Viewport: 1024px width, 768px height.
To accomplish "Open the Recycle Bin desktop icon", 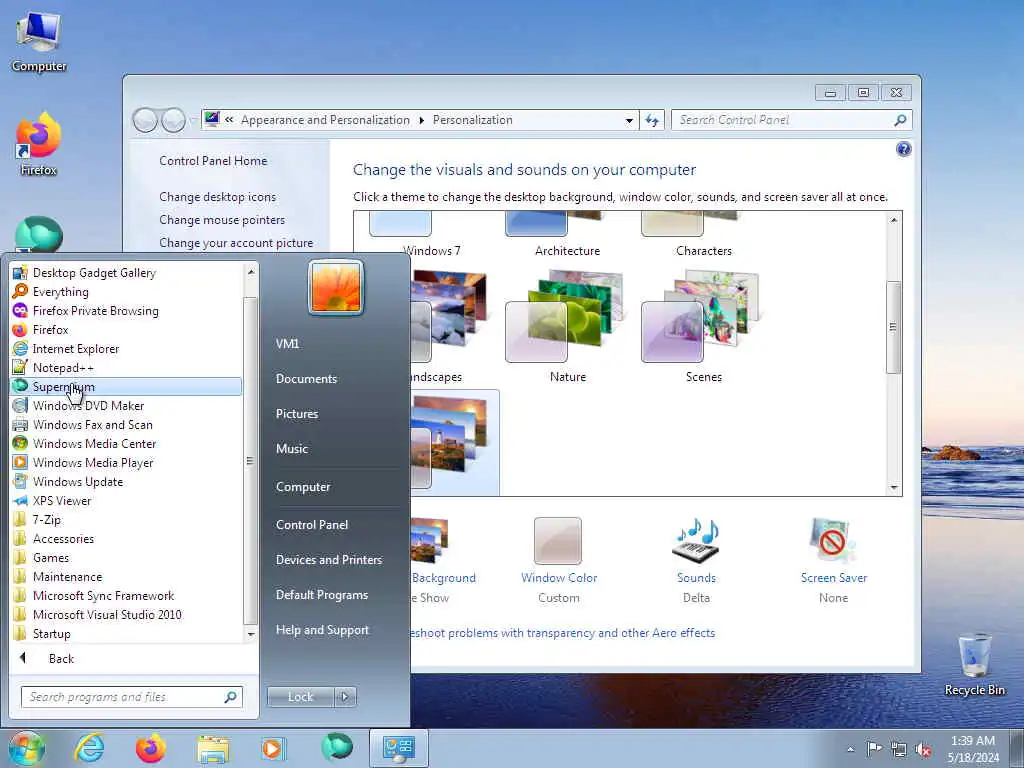I will [x=974, y=665].
